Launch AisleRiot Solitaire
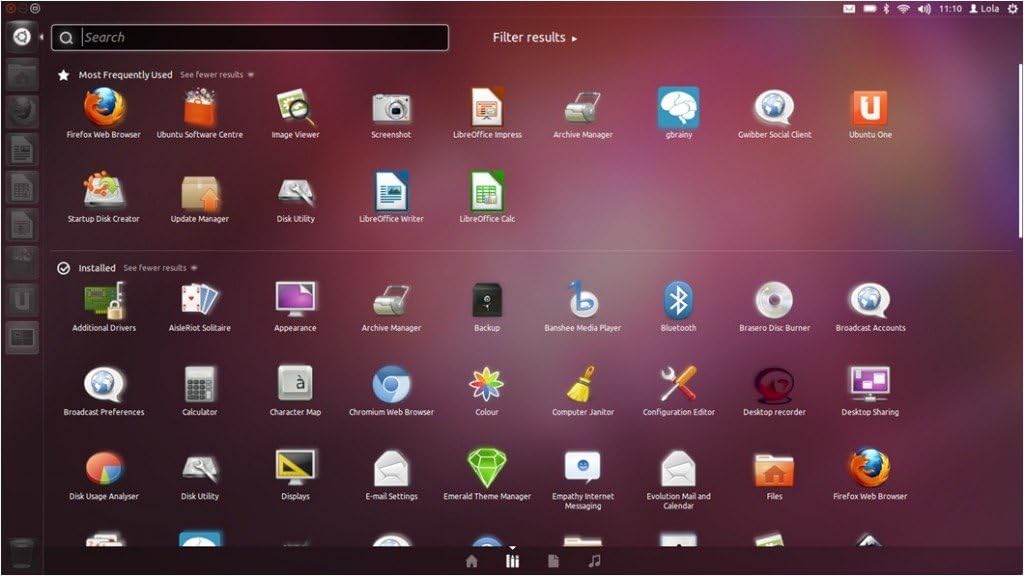Viewport: 1024px width, 576px height. (x=200, y=300)
